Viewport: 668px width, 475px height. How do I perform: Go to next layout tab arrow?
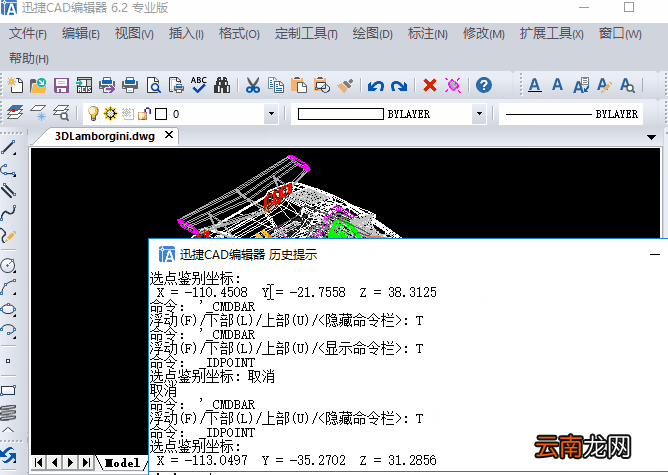(70, 462)
